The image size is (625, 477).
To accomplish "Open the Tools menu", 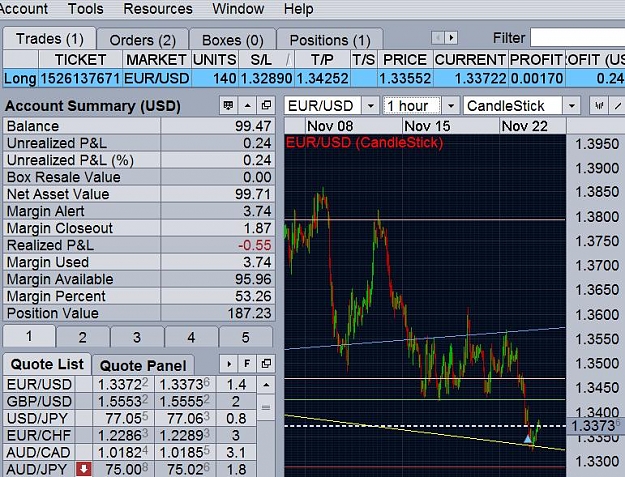I will pyautogui.click(x=85, y=9).
